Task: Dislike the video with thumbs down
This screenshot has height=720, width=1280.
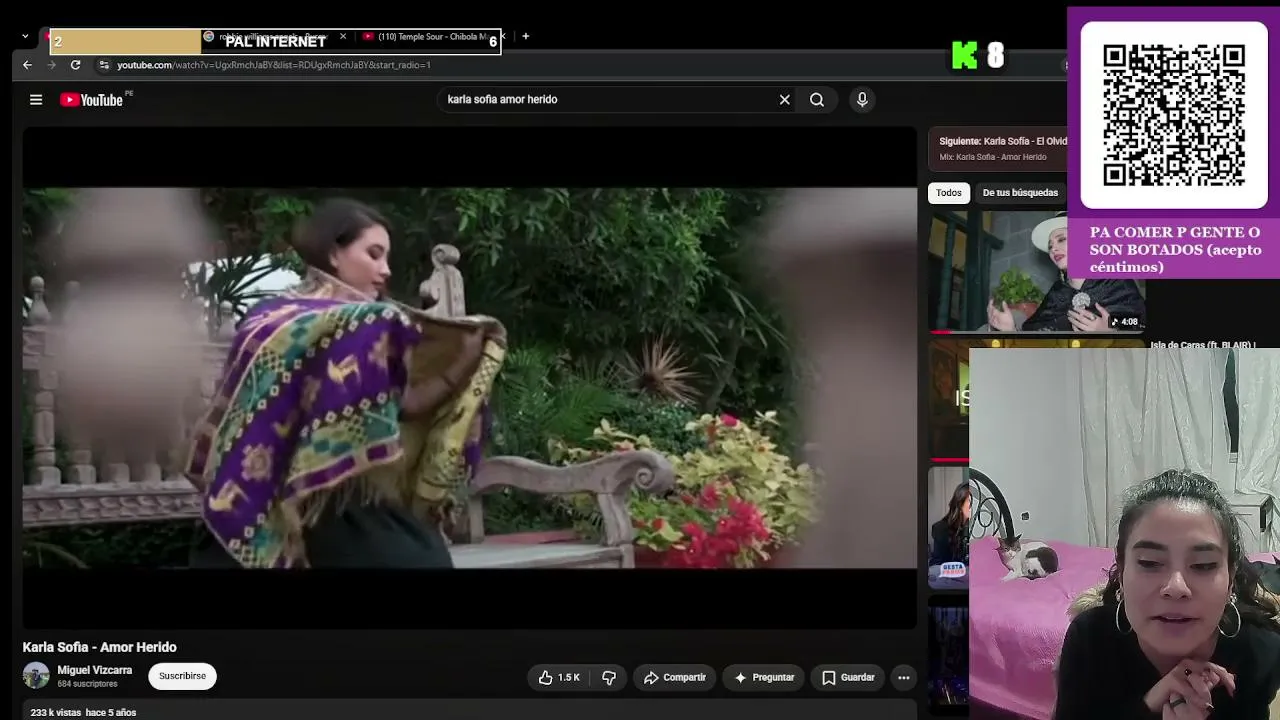Action: (x=609, y=677)
